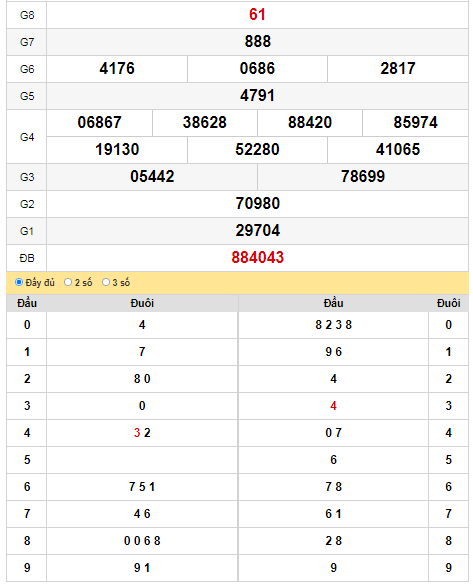Click G6 number 0686
The width and height of the screenshot is (473, 586).
click(x=257, y=69)
